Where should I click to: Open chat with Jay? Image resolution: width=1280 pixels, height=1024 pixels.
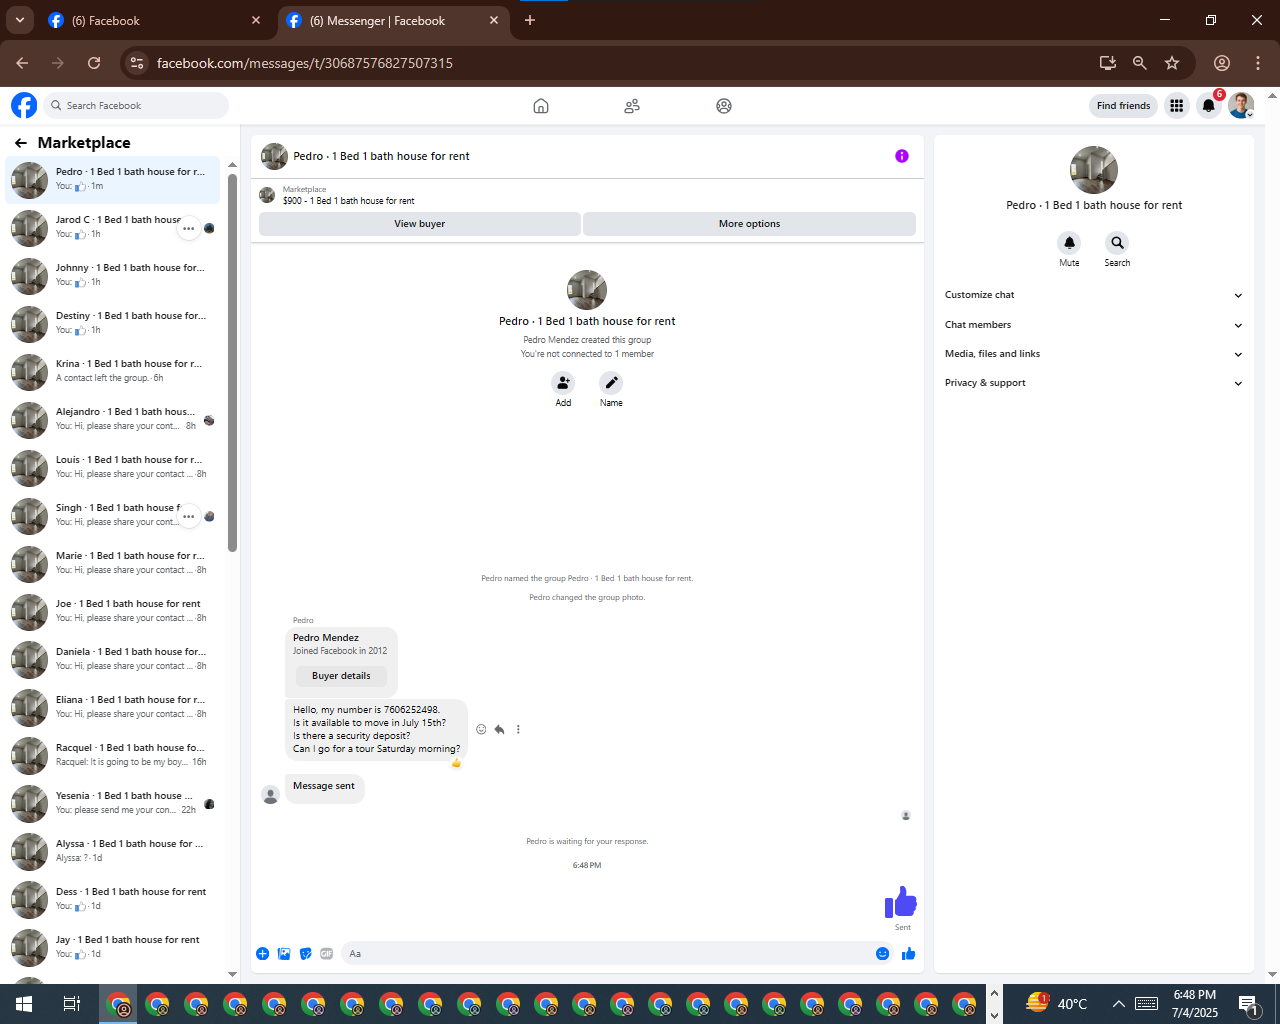tap(113, 948)
